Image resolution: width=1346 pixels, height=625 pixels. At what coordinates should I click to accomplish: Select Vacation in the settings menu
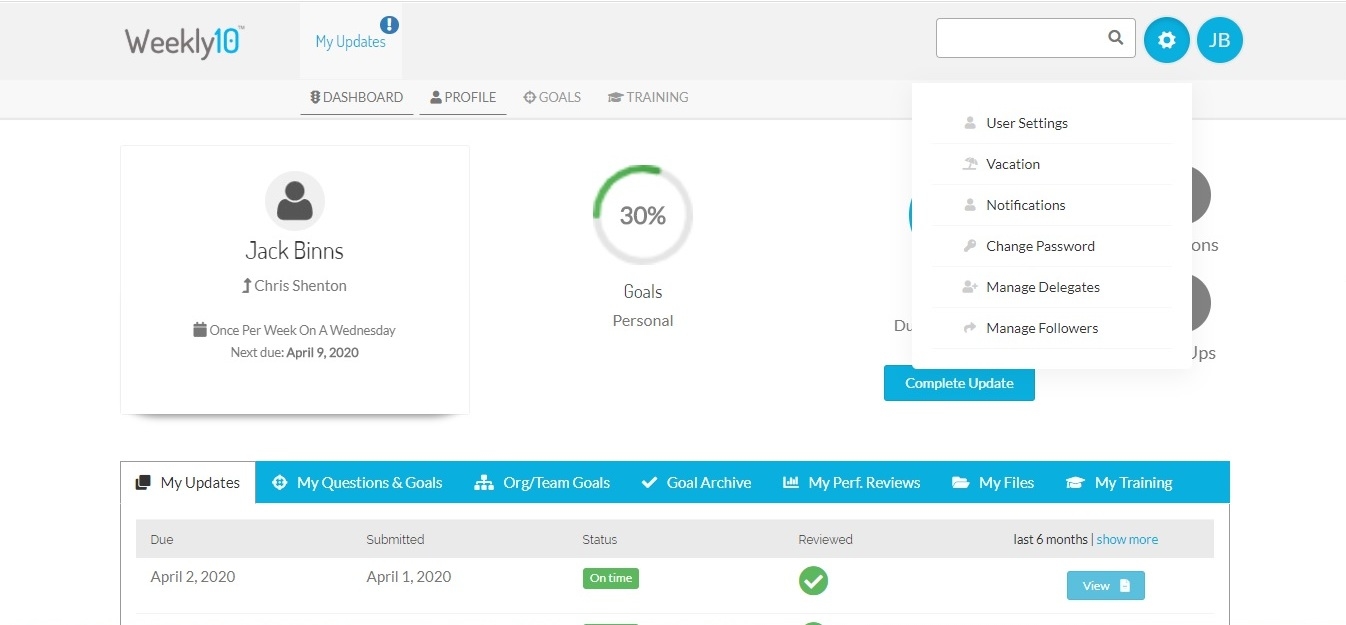(1012, 164)
